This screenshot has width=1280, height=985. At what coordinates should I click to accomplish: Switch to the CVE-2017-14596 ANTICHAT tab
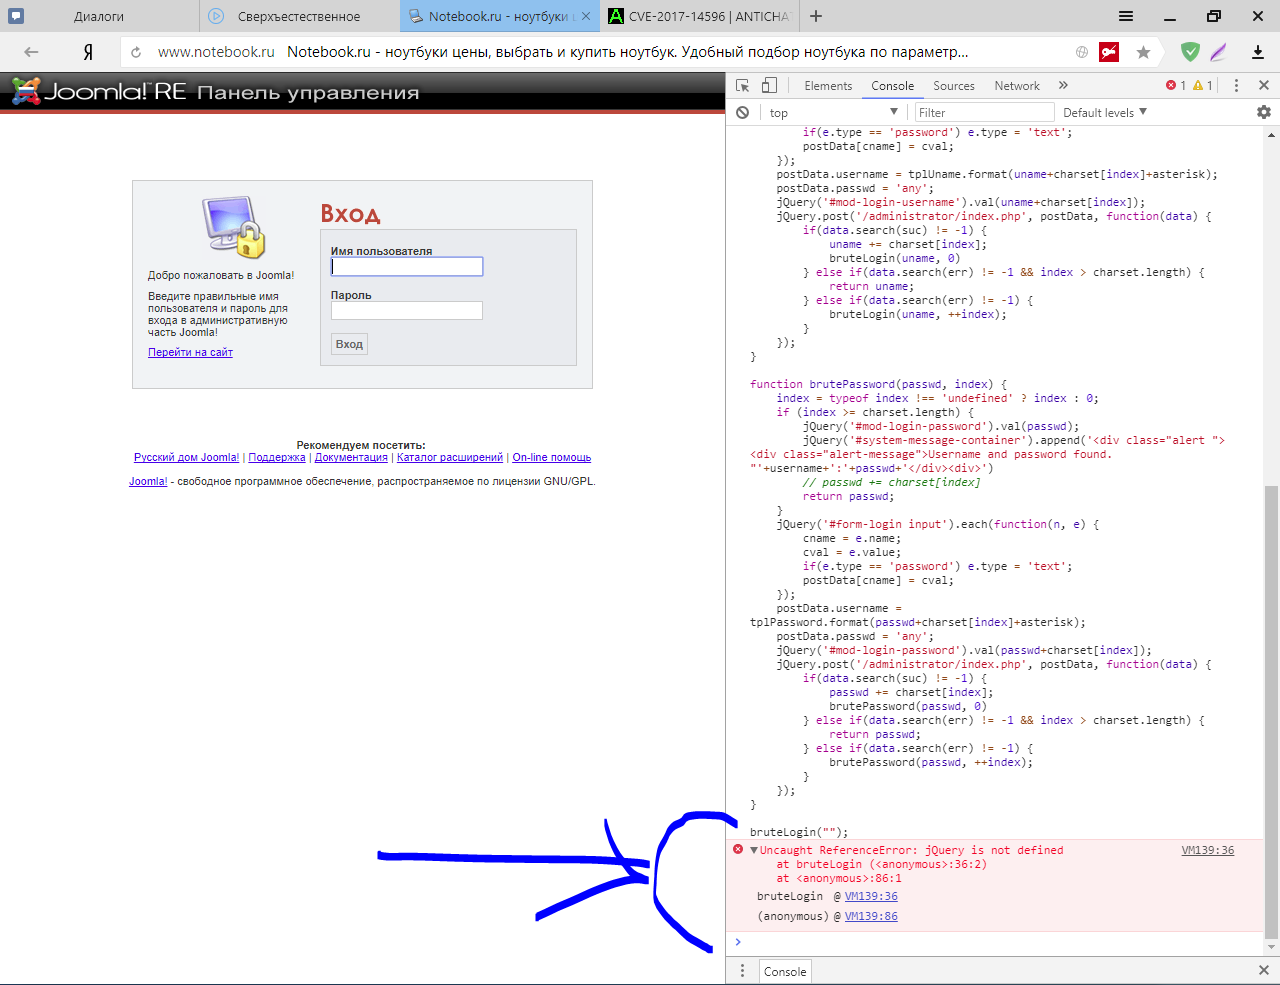pyautogui.click(x=700, y=16)
